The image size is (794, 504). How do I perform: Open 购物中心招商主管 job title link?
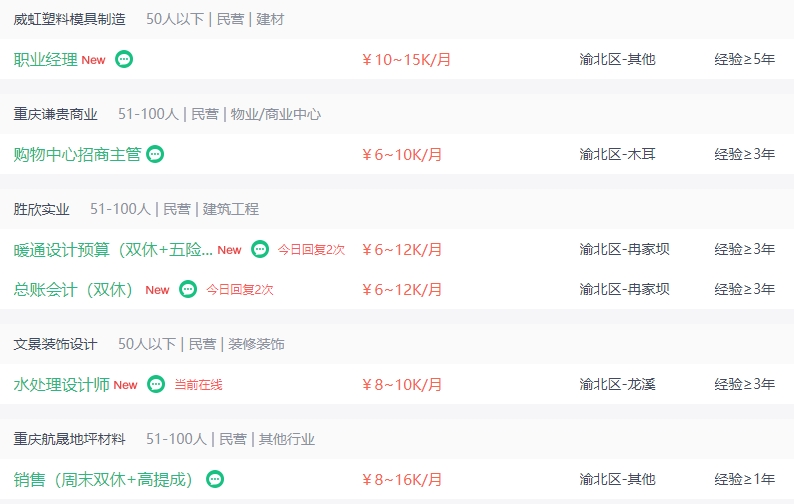click(x=77, y=154)
